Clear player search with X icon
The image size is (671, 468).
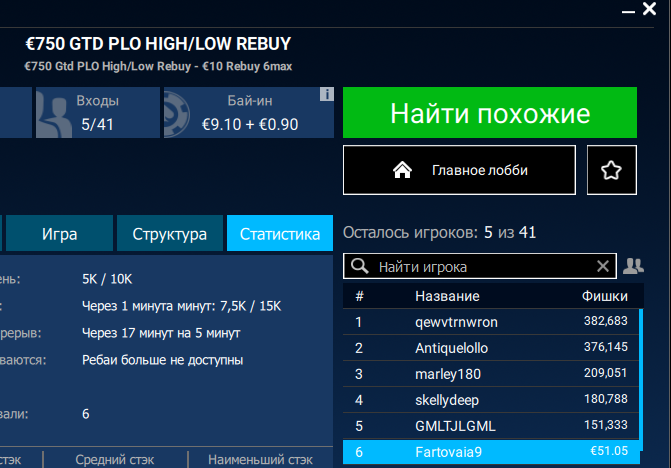603,266
